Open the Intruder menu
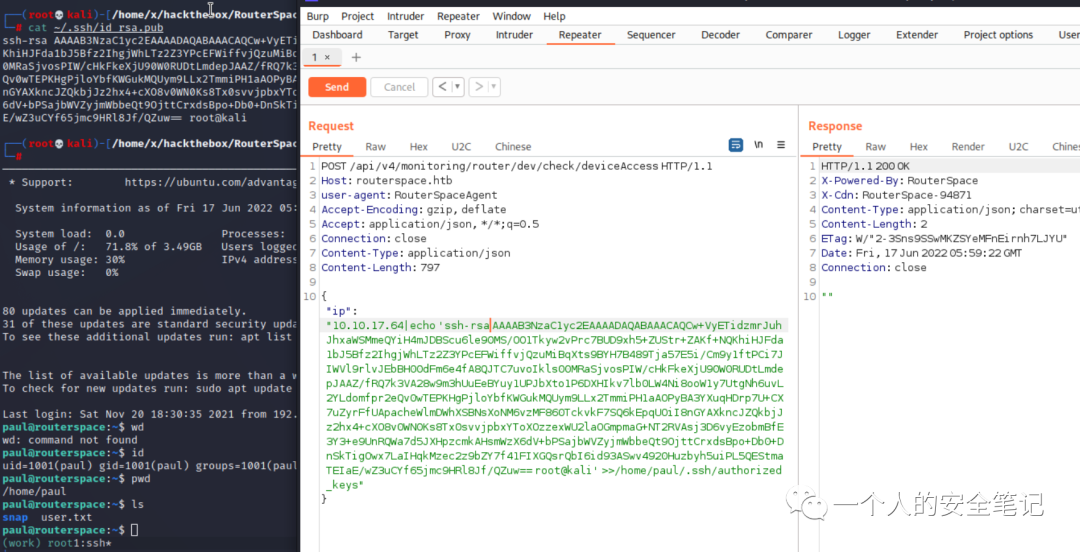This screenshot has height=552, width=1080. tap(406, 16)
